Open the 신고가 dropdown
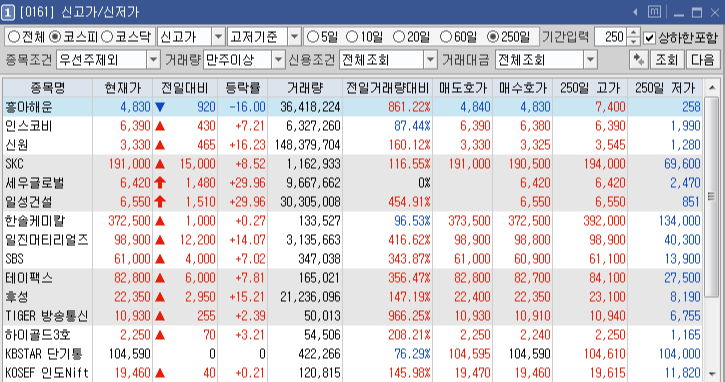Image resolution: width=725 pixels, height=382 pixels. 218,37
